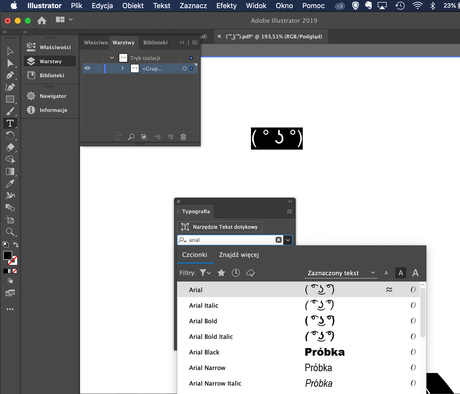Select the Blend tool
This screenshot has height=394, width=460.
pyautogui.click(x=10, y=208)
